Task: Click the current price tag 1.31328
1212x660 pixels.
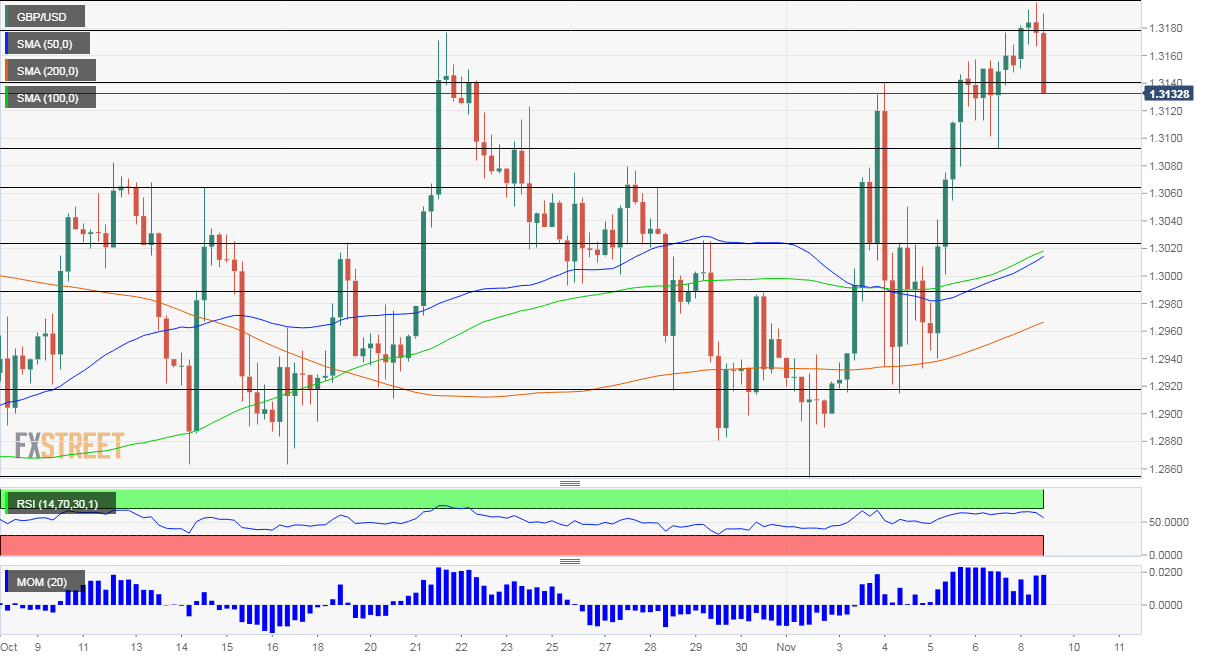Action: pos(1171,94)
